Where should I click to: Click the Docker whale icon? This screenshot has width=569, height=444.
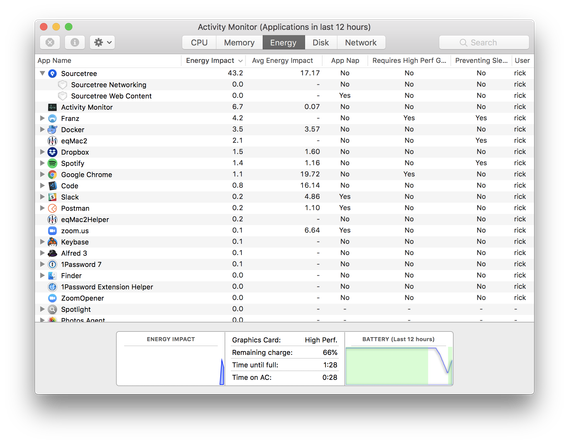pyautogui.click(x=52, y=130)
